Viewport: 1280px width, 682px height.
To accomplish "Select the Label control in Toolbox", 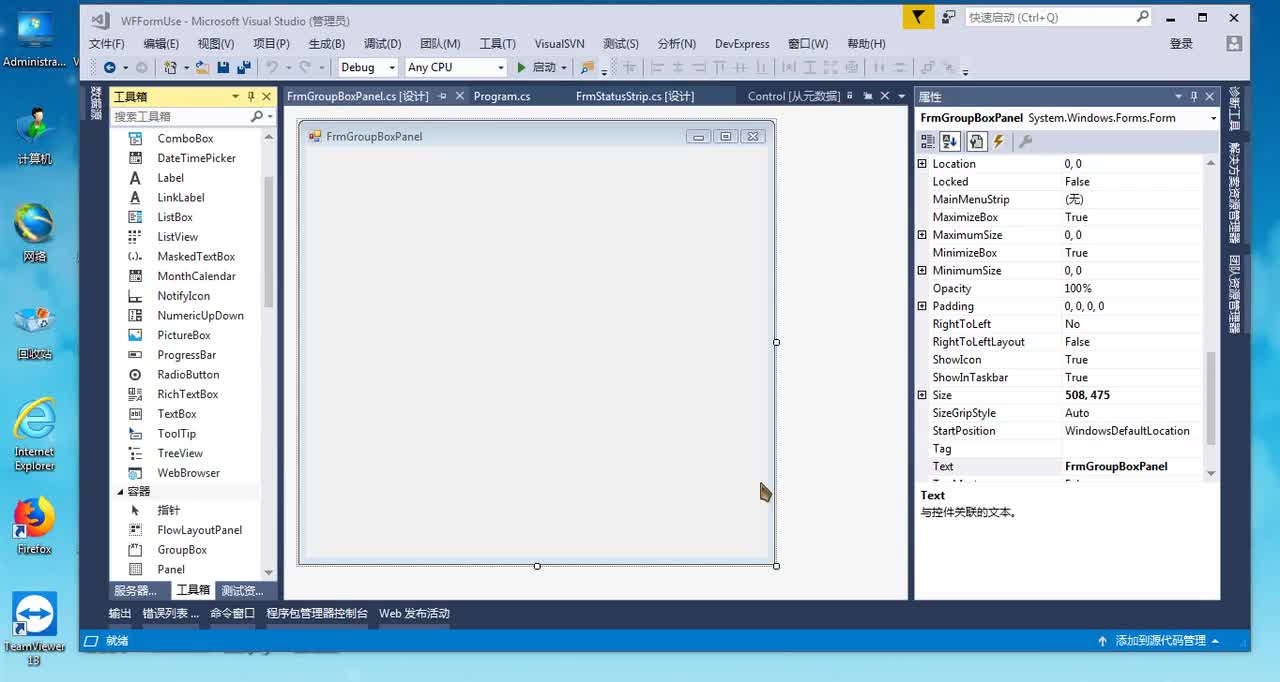I will point(170,178).
